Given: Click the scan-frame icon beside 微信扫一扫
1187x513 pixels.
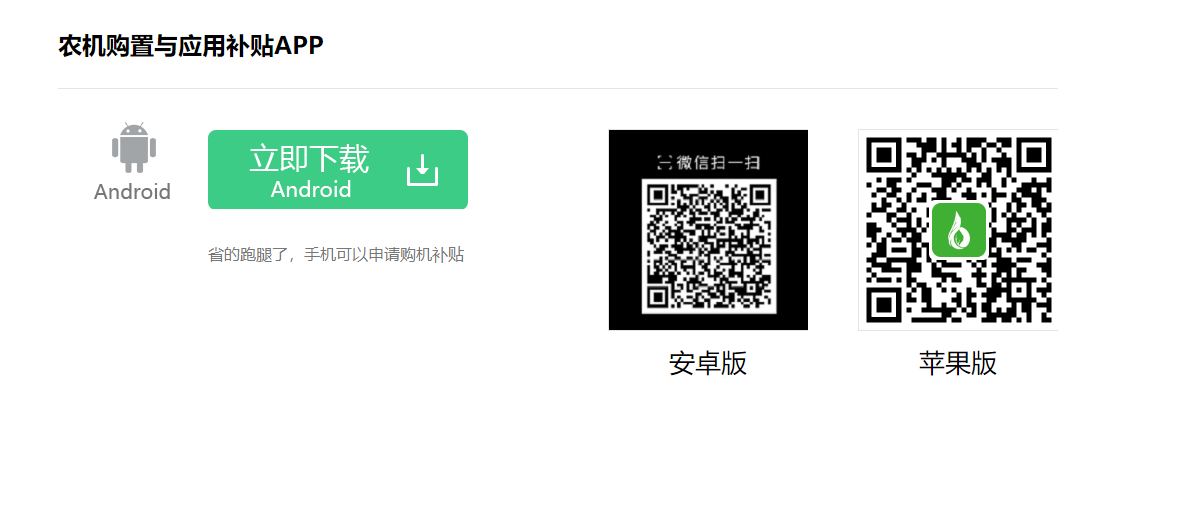Looking at the screenshot, I should pos(664,162).
